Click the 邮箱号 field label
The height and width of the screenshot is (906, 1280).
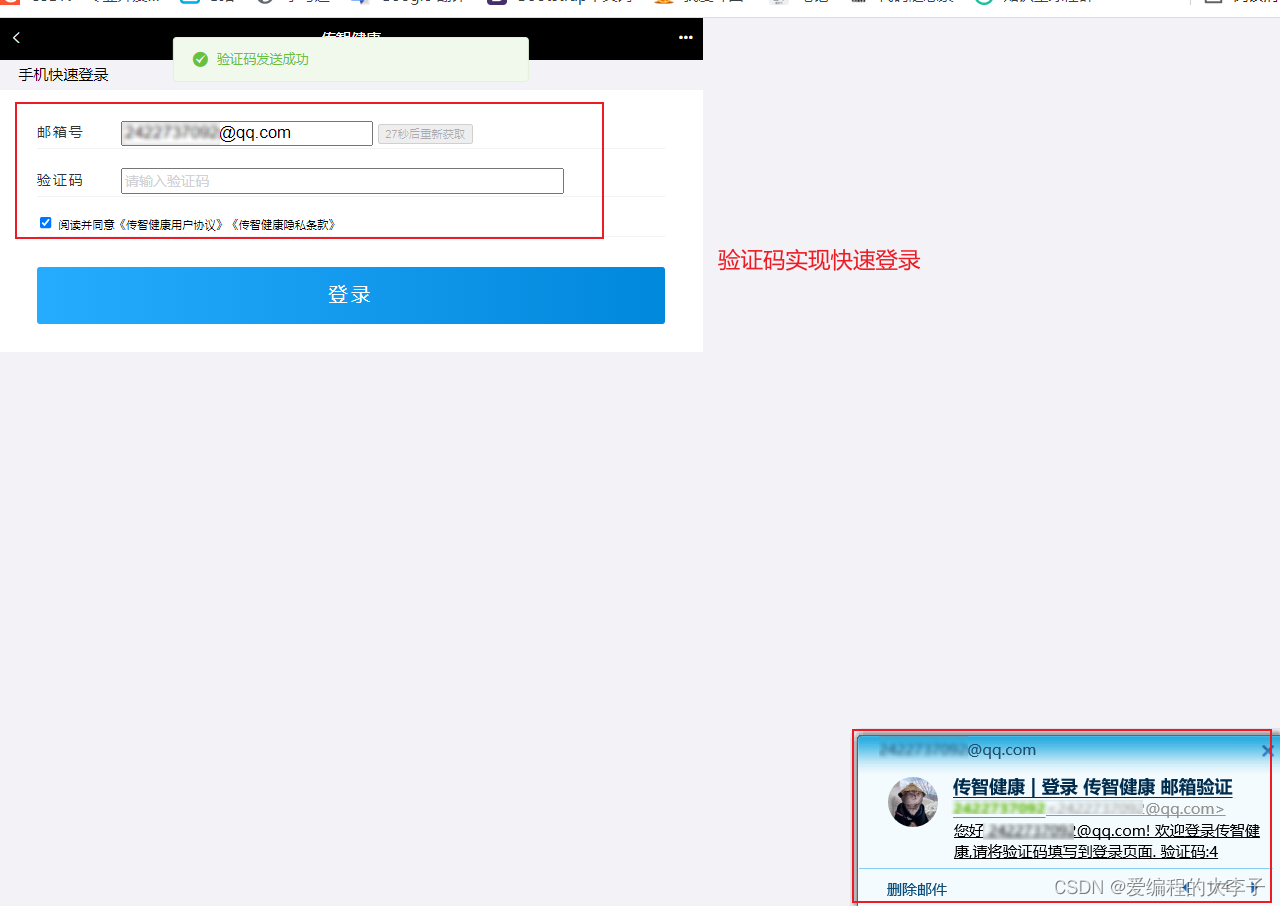(60, 132)
